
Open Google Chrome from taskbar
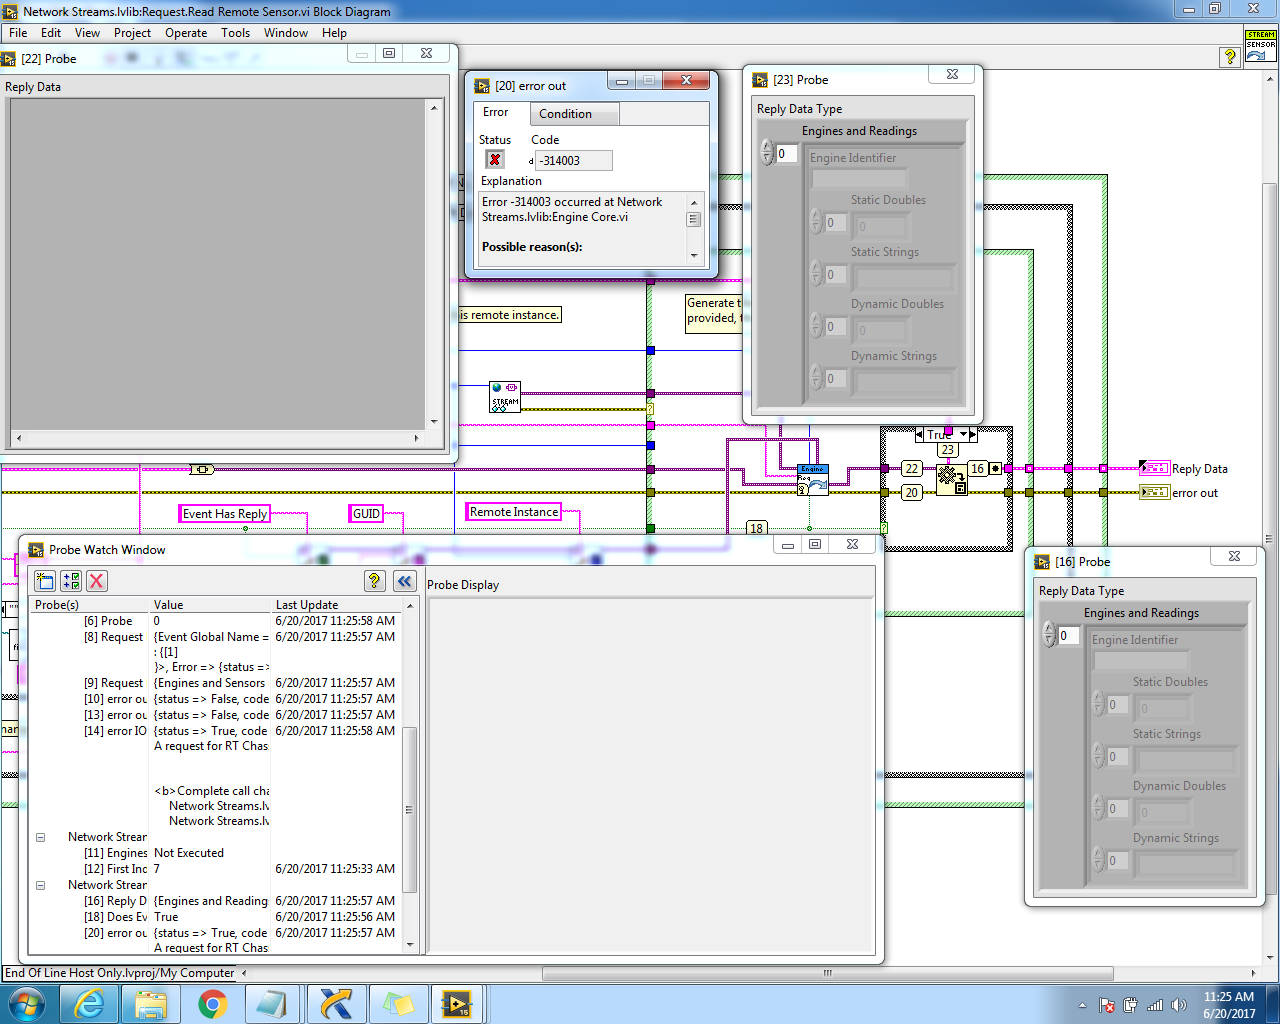click(x=212, y=1004)
